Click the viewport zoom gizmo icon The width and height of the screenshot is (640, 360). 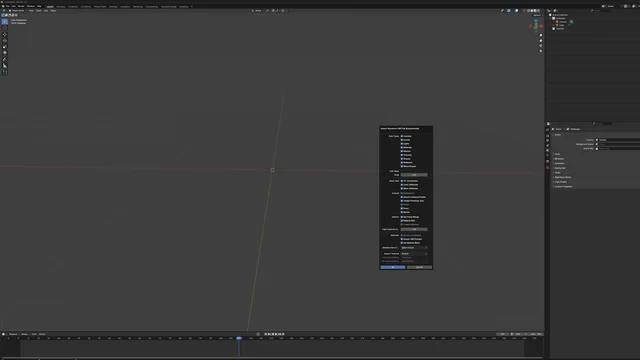(x=541, y=35)
